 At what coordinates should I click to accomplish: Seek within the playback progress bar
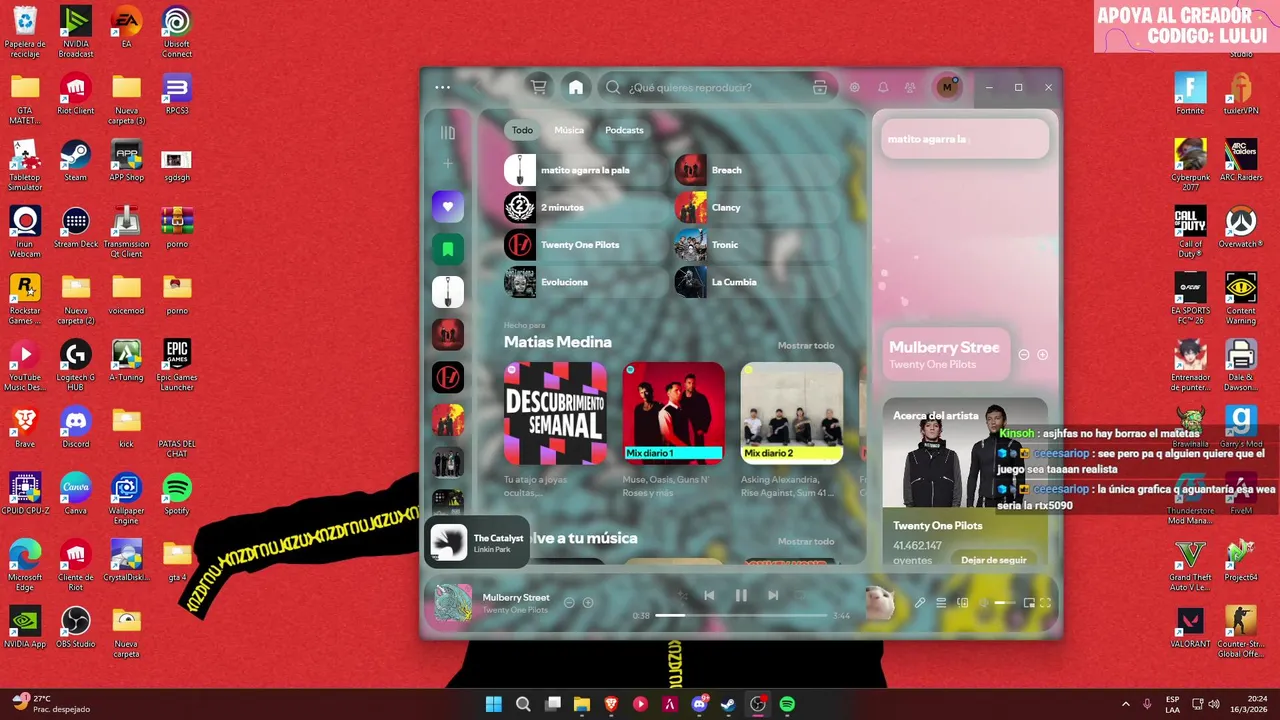tap(741, 616)
